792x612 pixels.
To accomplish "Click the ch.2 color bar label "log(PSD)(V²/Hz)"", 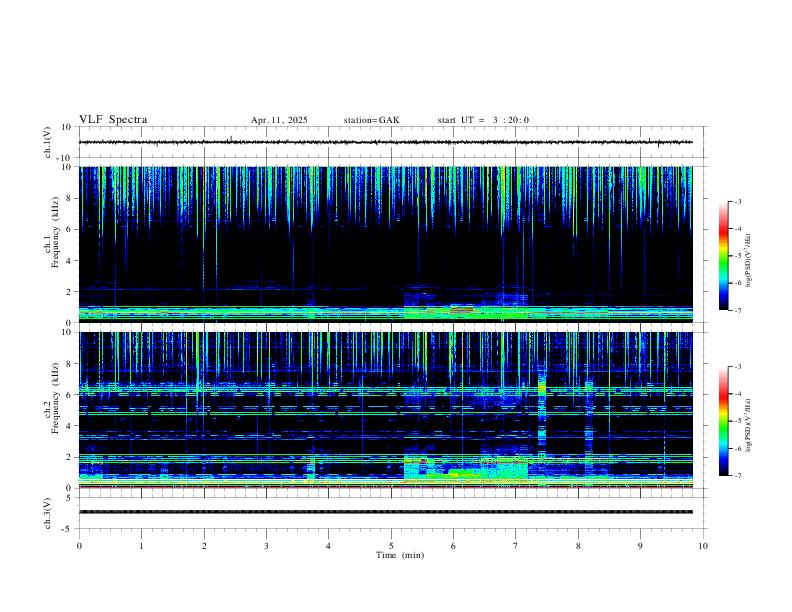I will pyautogui.click(x=748, y=425).
